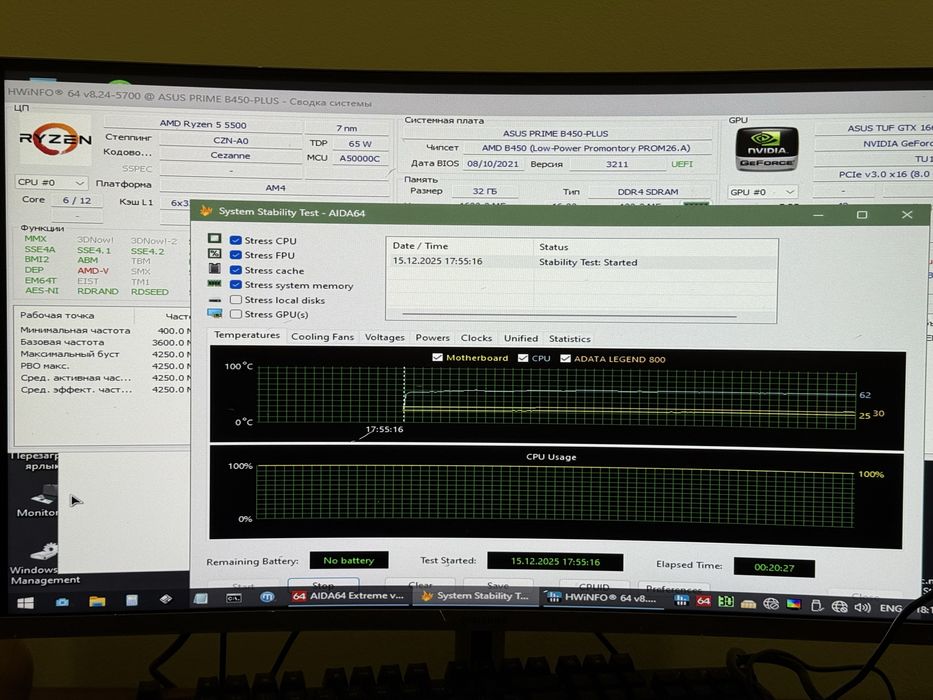This screenshot has width=933, height=700.
Task: Click the green temperature tray icon
Action: pyautogui.click(x=725, y=602)
